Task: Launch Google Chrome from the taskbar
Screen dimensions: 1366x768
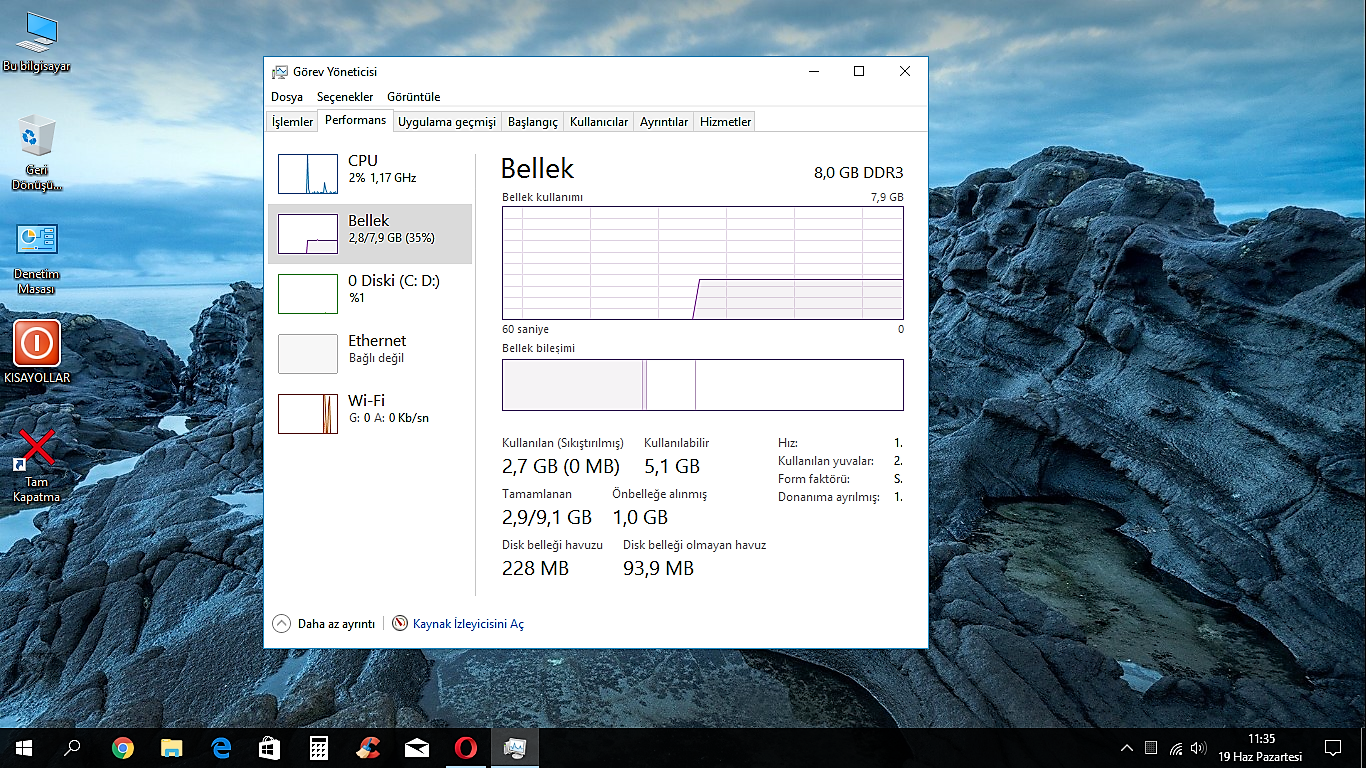Action: coord(123,747)
